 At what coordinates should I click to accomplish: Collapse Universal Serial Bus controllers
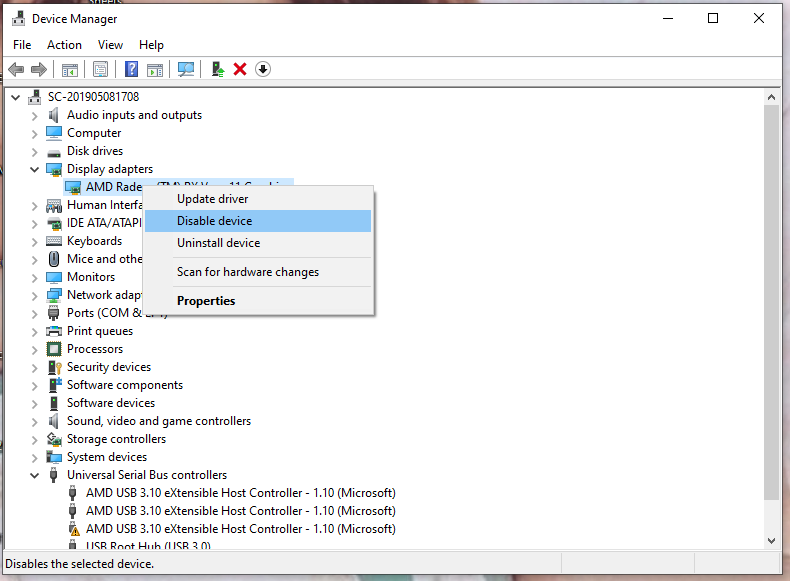pos(34,475)
